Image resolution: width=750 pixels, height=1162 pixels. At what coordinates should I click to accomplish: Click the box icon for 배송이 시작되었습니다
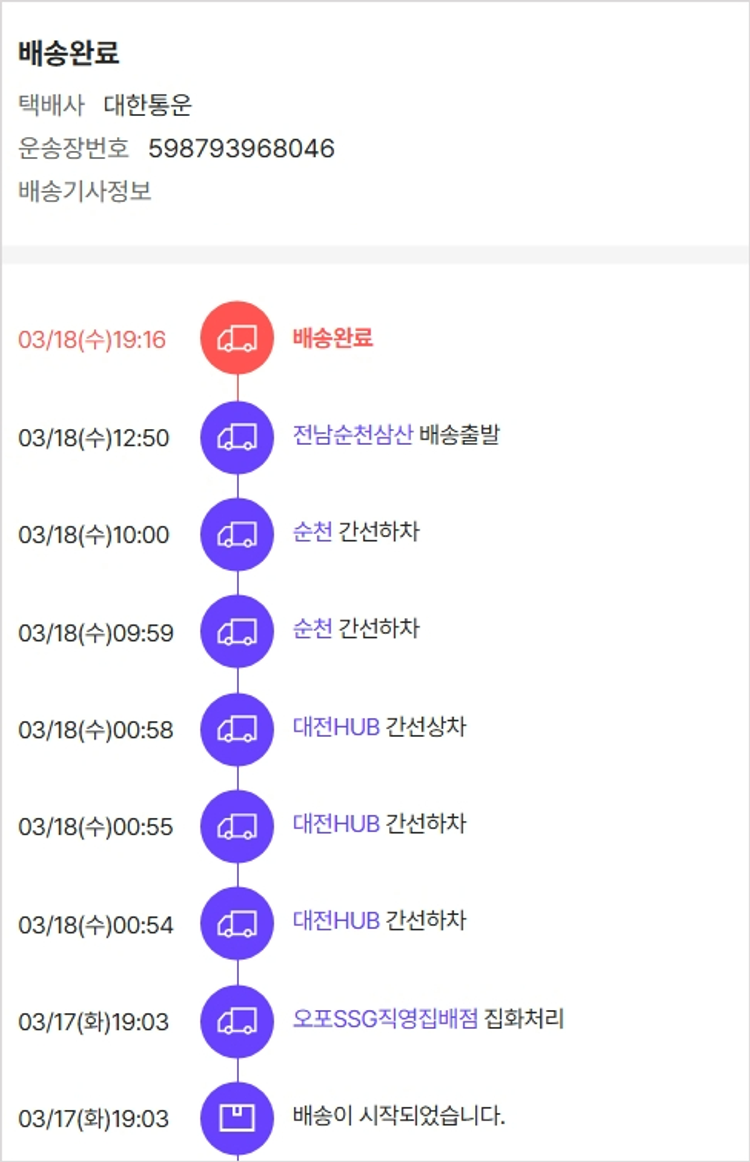237,1118
